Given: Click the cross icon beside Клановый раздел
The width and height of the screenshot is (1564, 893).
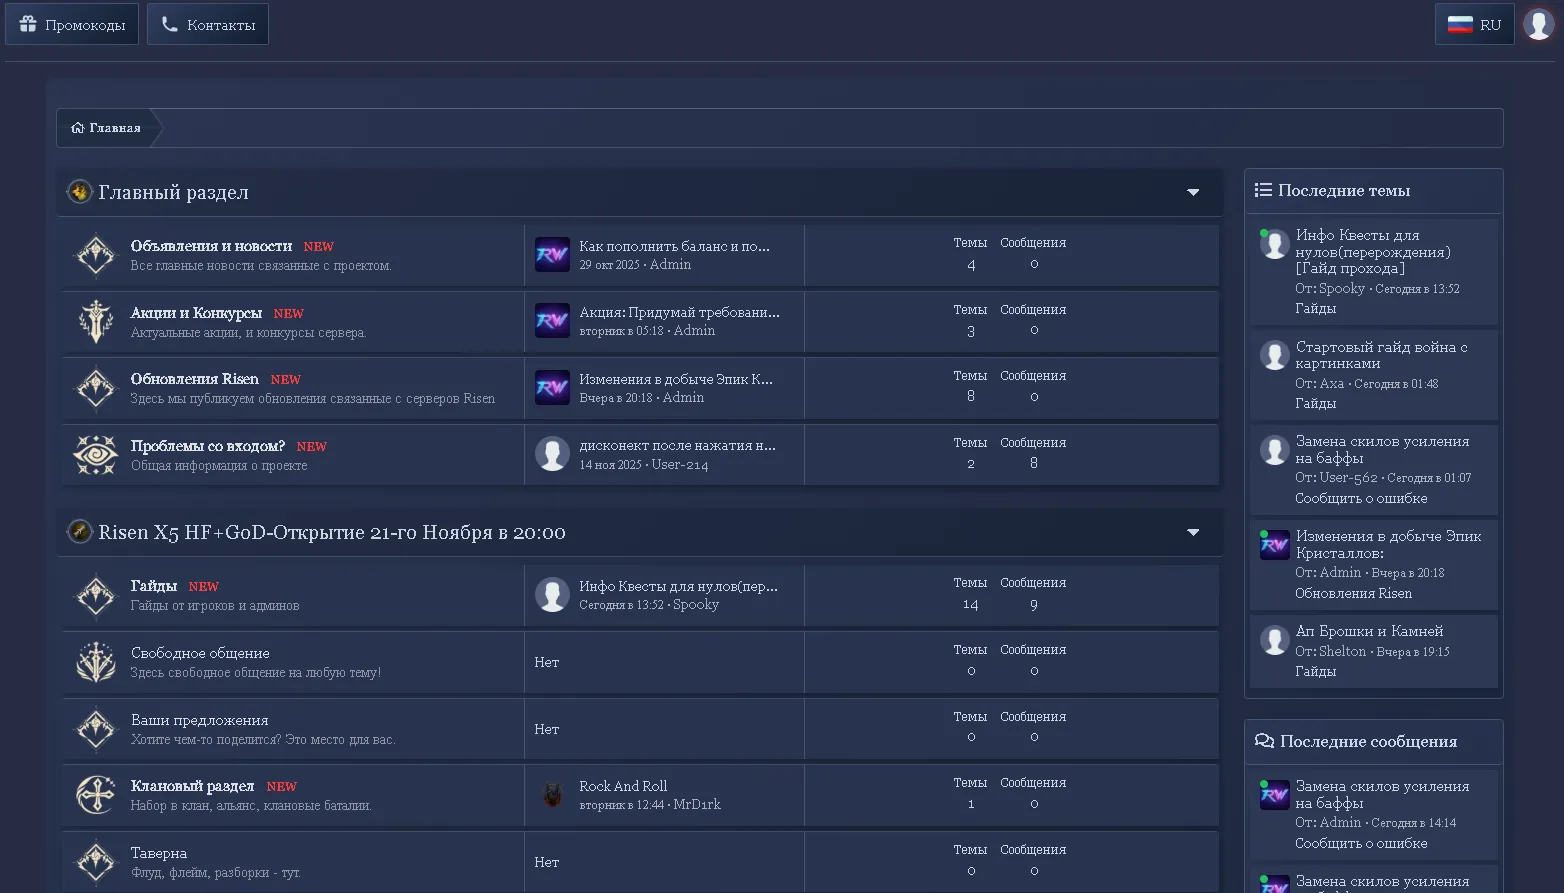Looking at the screenshot, I should click(96, 795).
